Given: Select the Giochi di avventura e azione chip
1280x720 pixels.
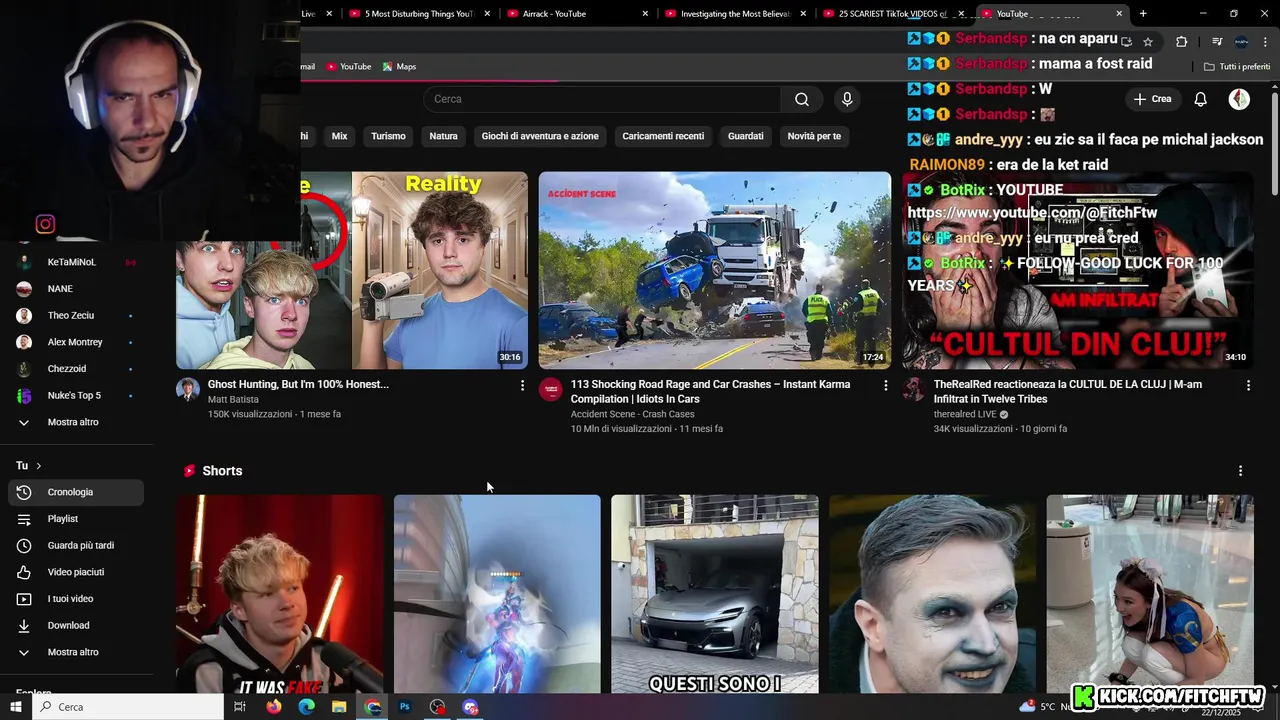Looking at the screenshot, I should (540, 136).
